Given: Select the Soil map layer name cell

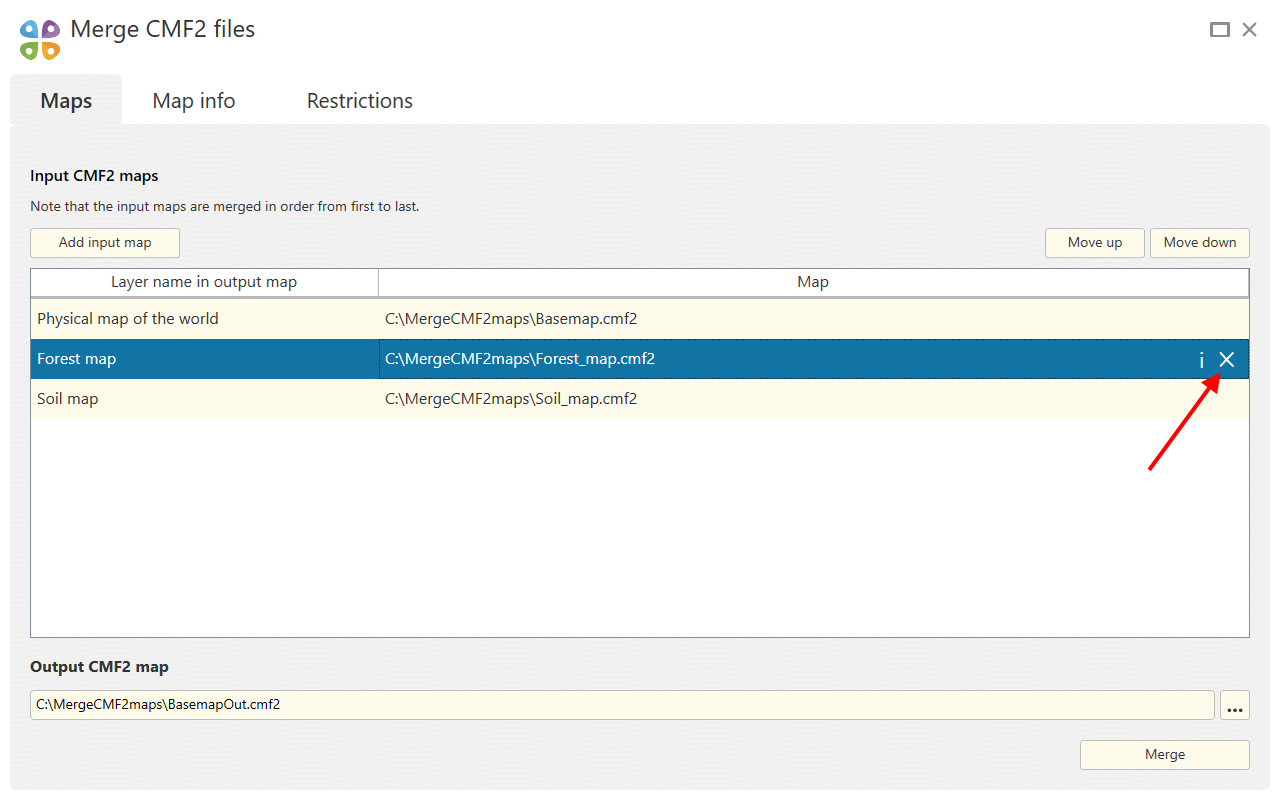Looking at the screenshot, I should pyautogui.click(x=205, y=399).
